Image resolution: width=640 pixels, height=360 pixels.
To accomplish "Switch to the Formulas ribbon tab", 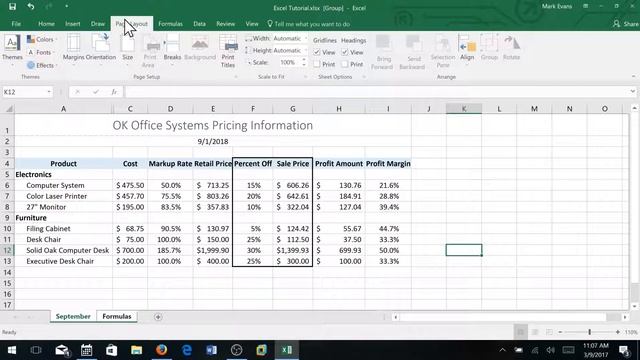I will 170,24.
